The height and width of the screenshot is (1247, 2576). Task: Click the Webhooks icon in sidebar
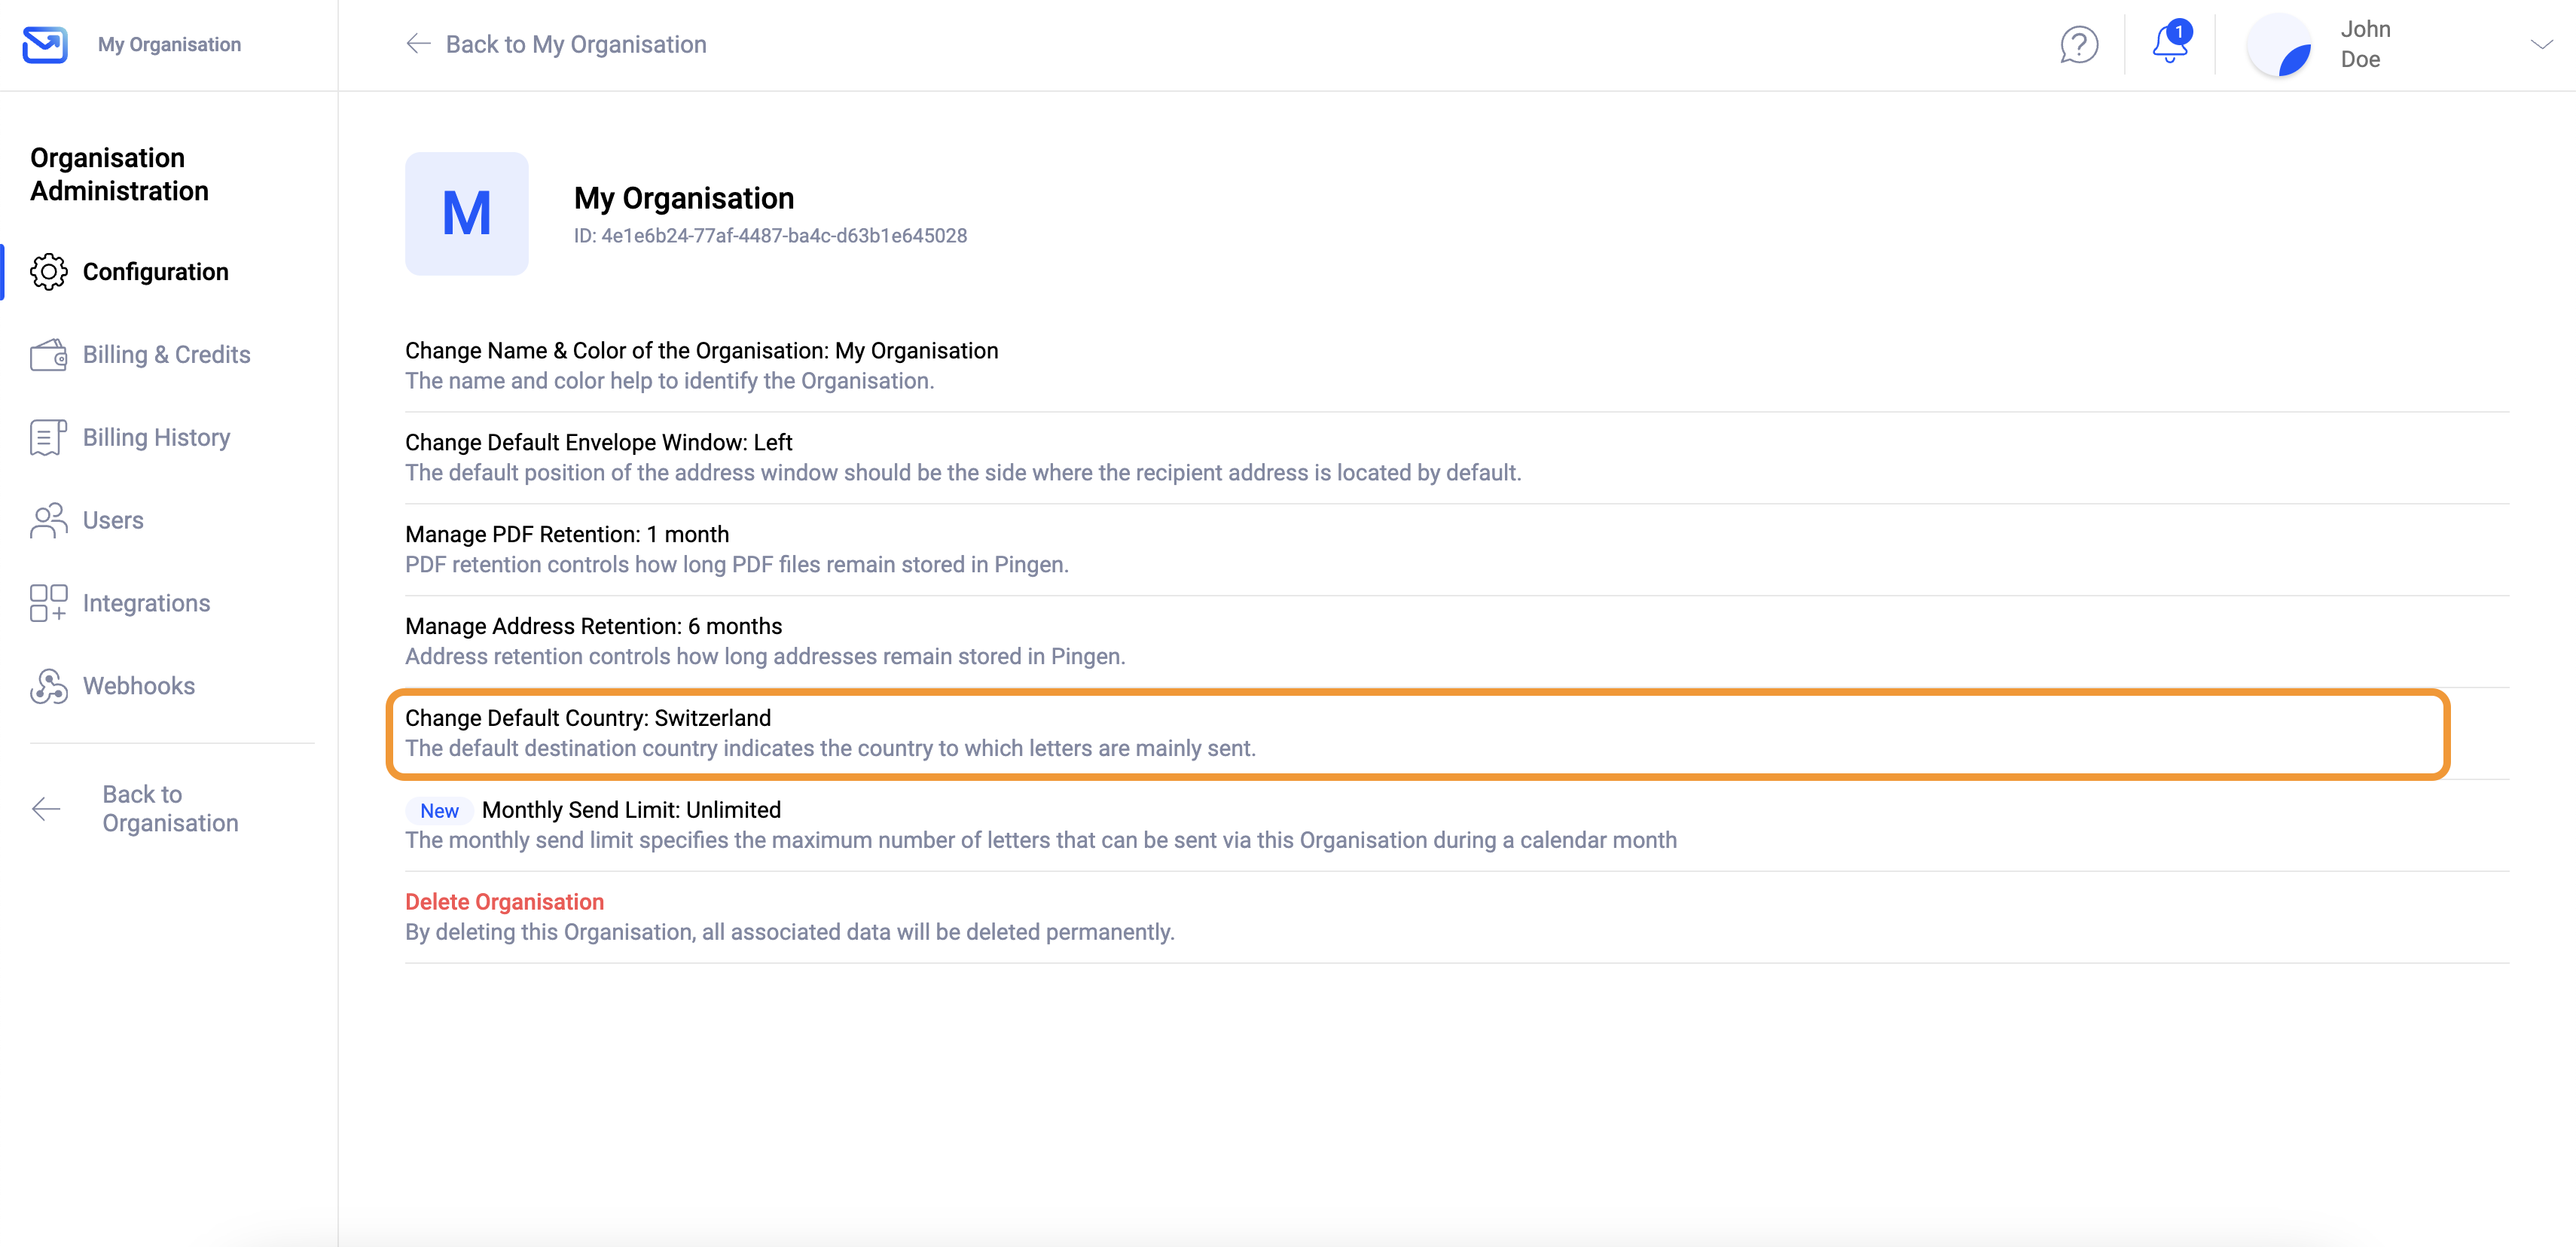point(48,686)
